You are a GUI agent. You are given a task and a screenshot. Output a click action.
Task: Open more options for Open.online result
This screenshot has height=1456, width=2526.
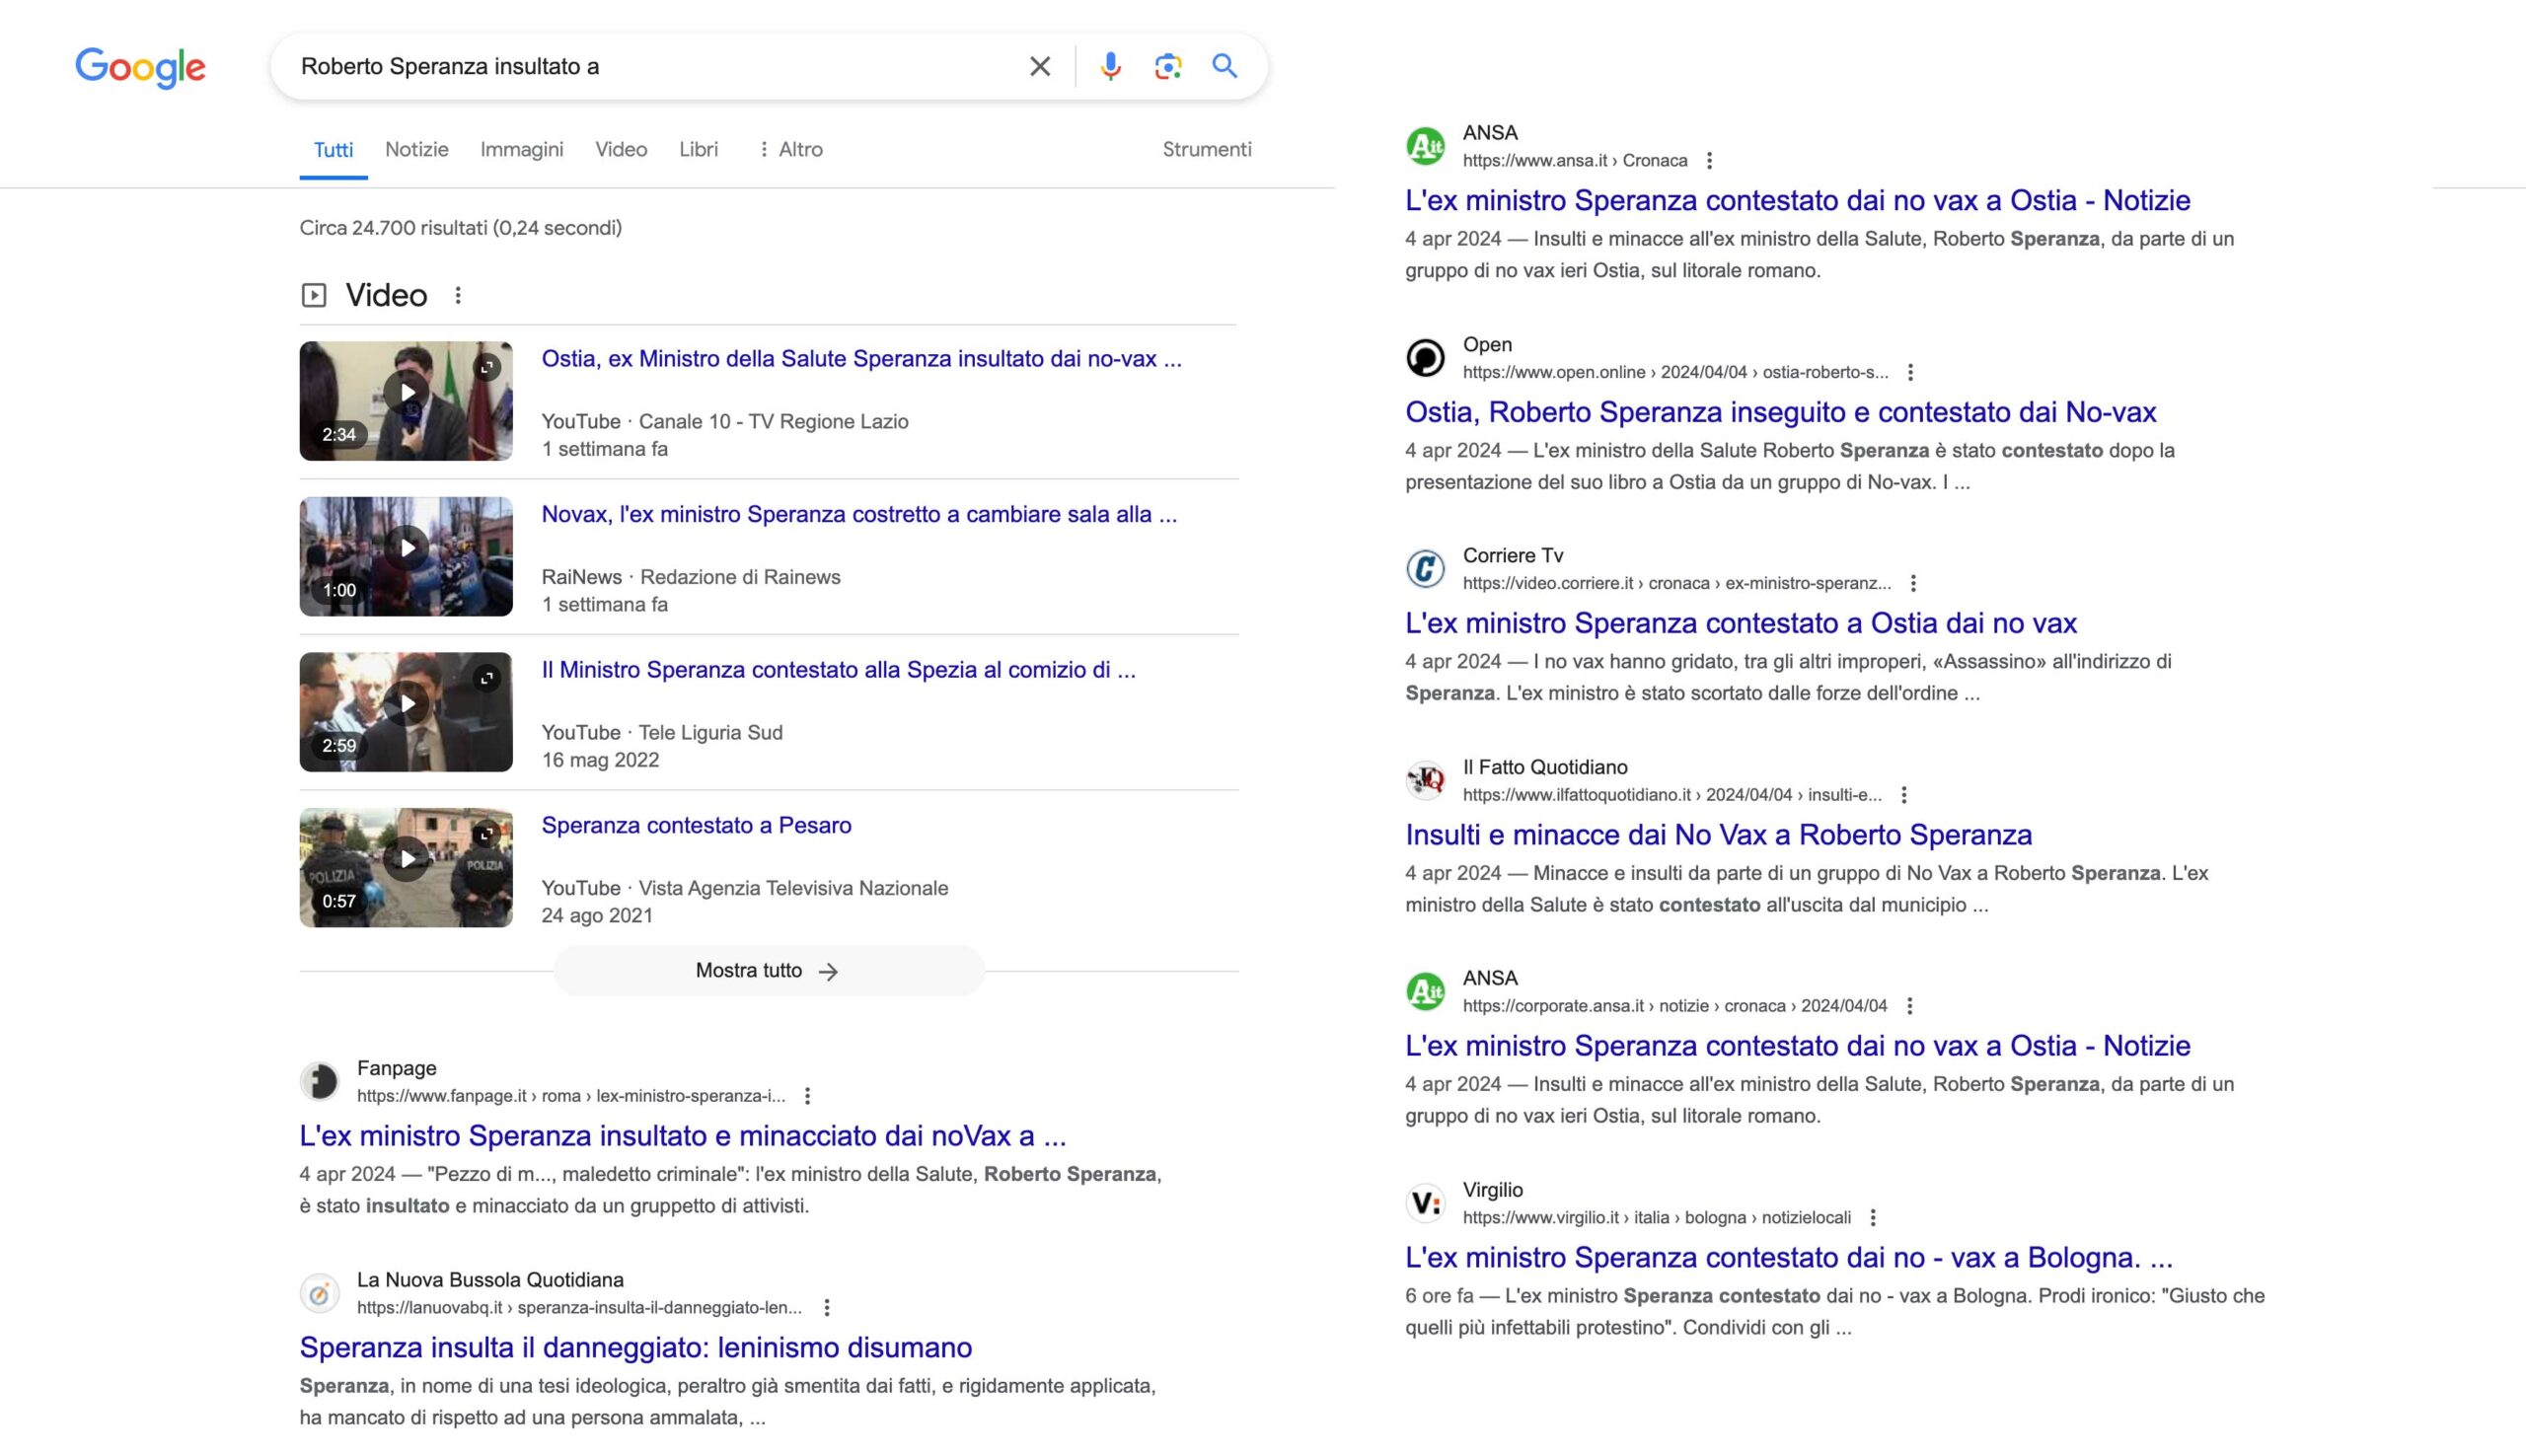click(1910, 372)
